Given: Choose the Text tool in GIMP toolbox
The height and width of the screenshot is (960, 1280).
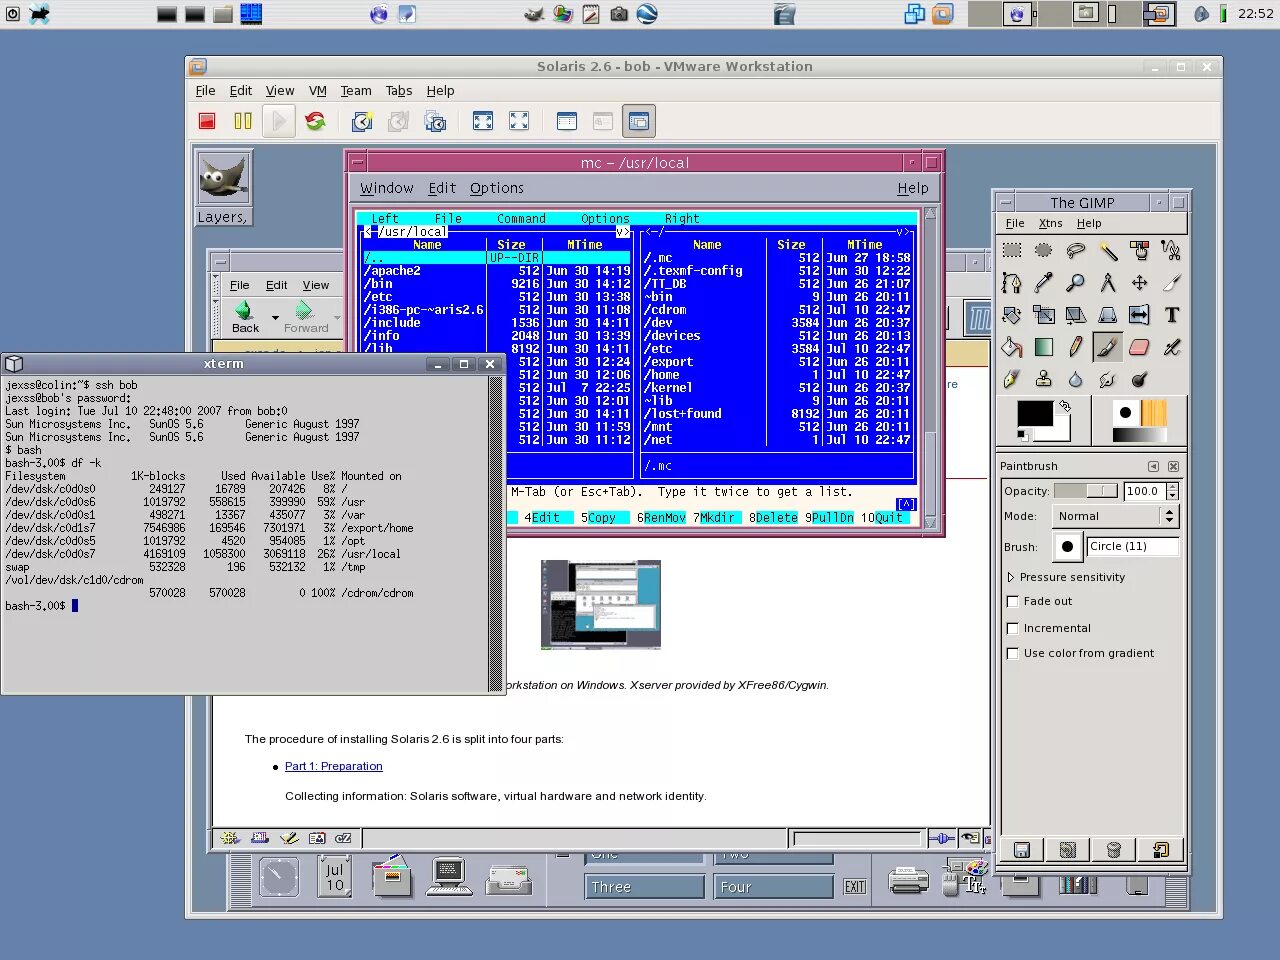Looking at the screenshot, I should click(x=1171, y=315).
